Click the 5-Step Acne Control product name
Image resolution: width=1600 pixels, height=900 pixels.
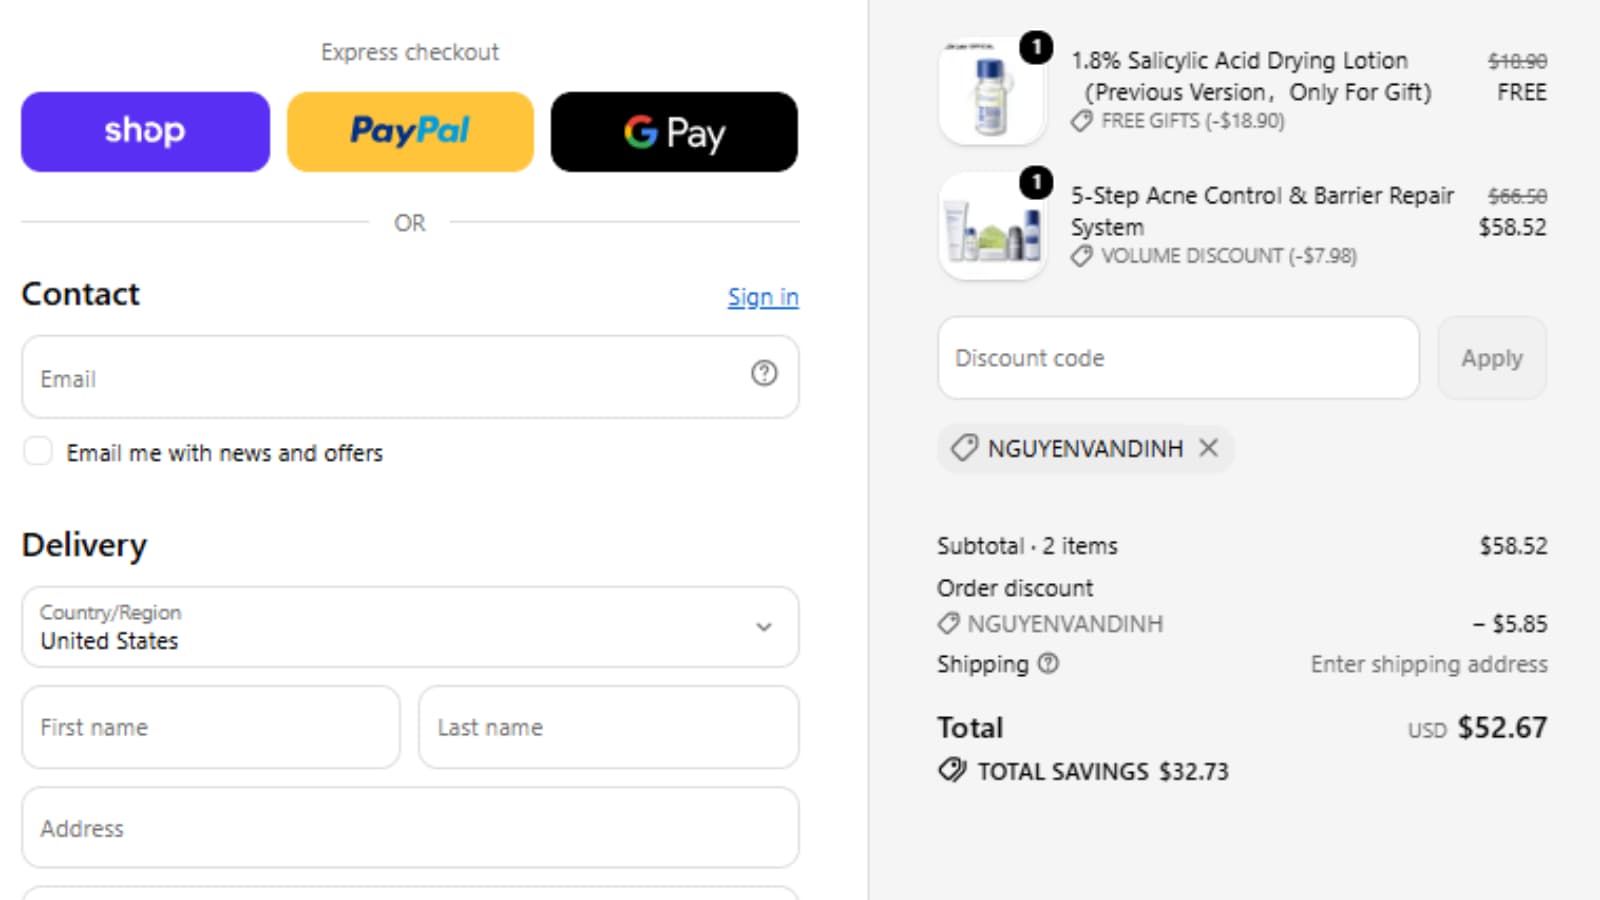(x=1262, y=211)
